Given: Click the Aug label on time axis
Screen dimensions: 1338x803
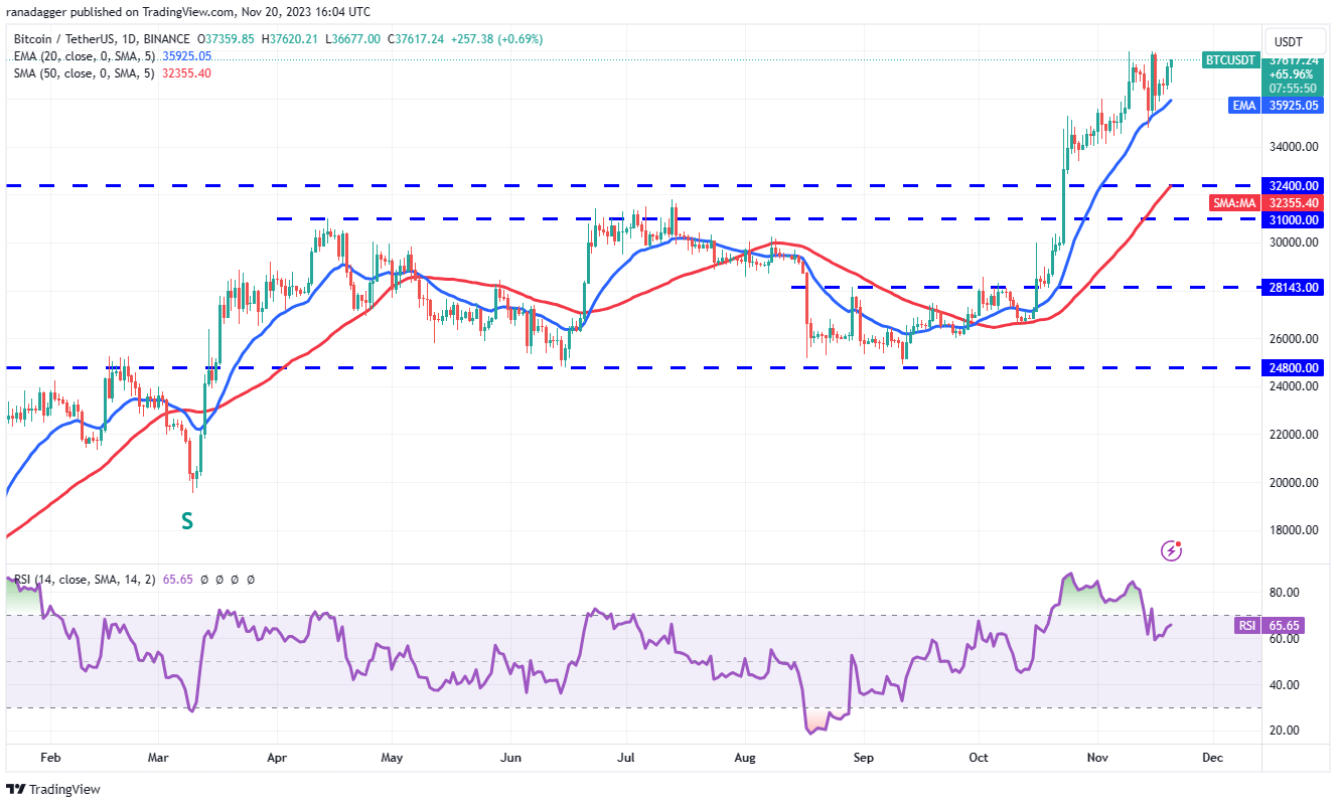Looking at the screenshot, I should (746, 758).
